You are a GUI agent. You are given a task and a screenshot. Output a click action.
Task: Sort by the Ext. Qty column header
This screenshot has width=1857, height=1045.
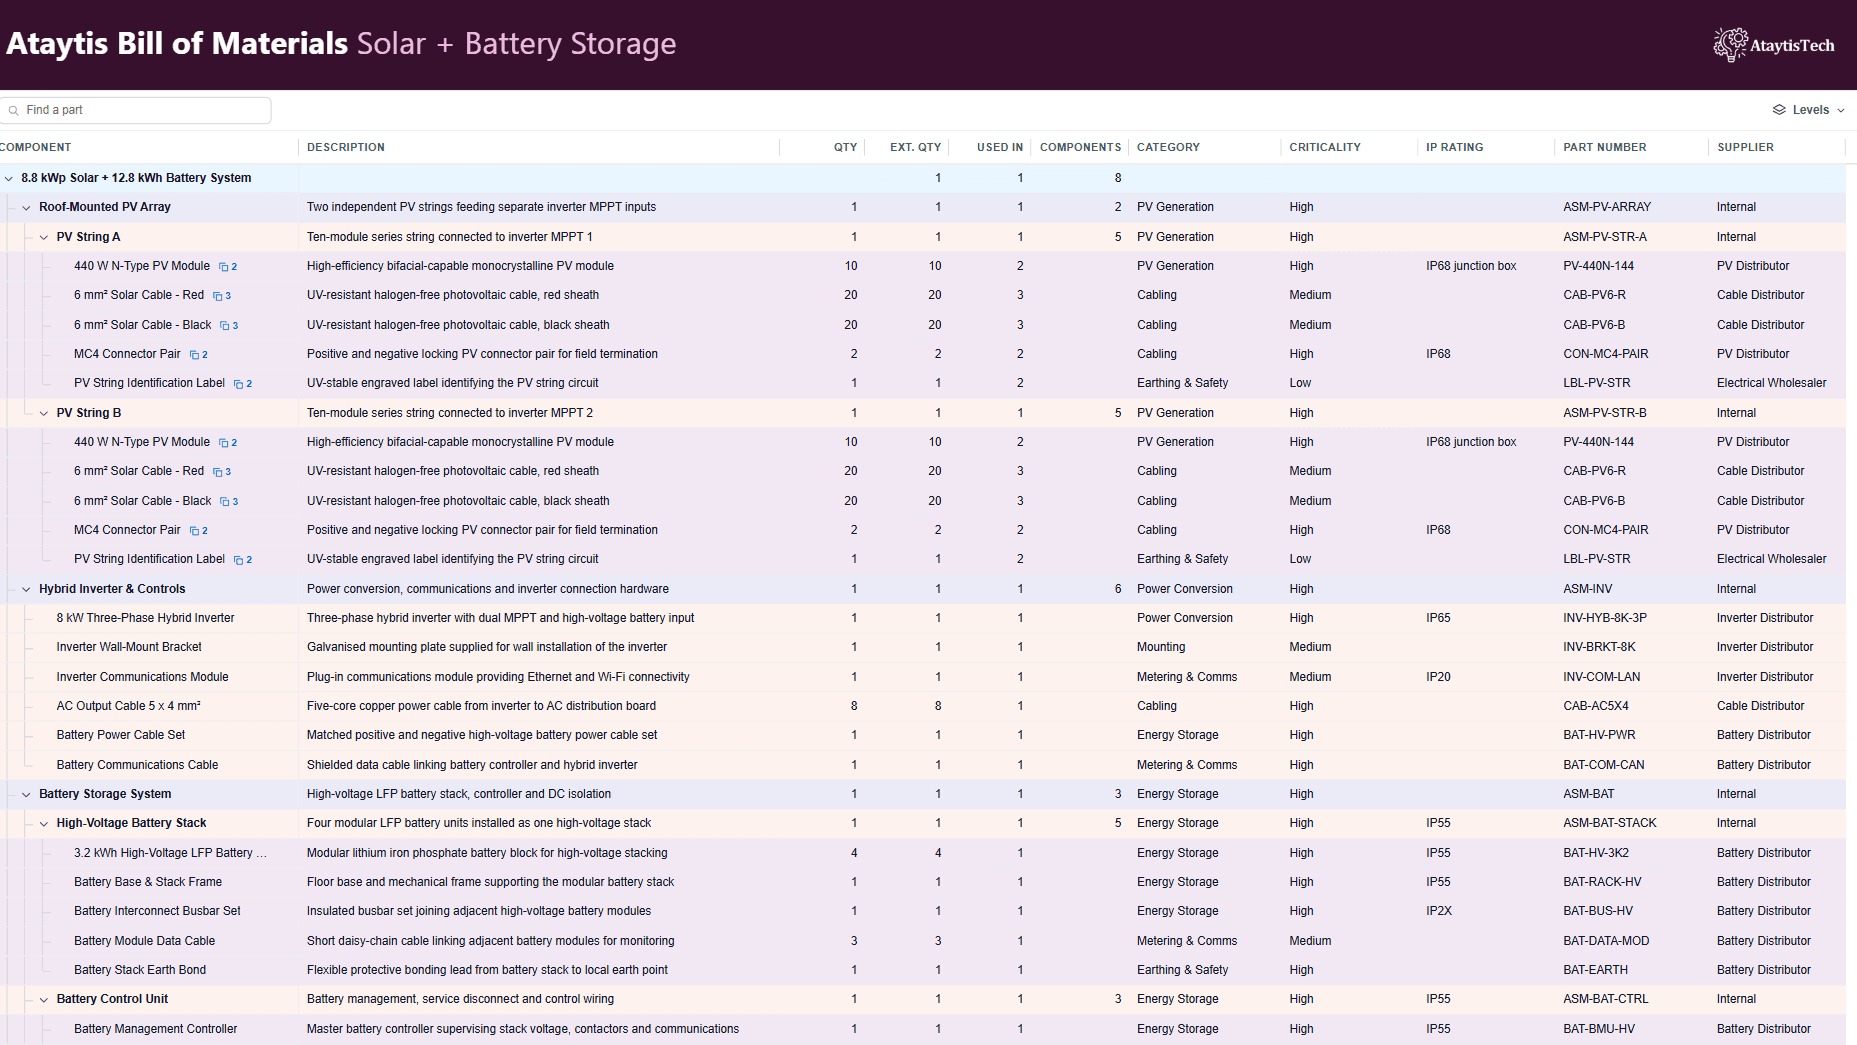pos(915,147)
